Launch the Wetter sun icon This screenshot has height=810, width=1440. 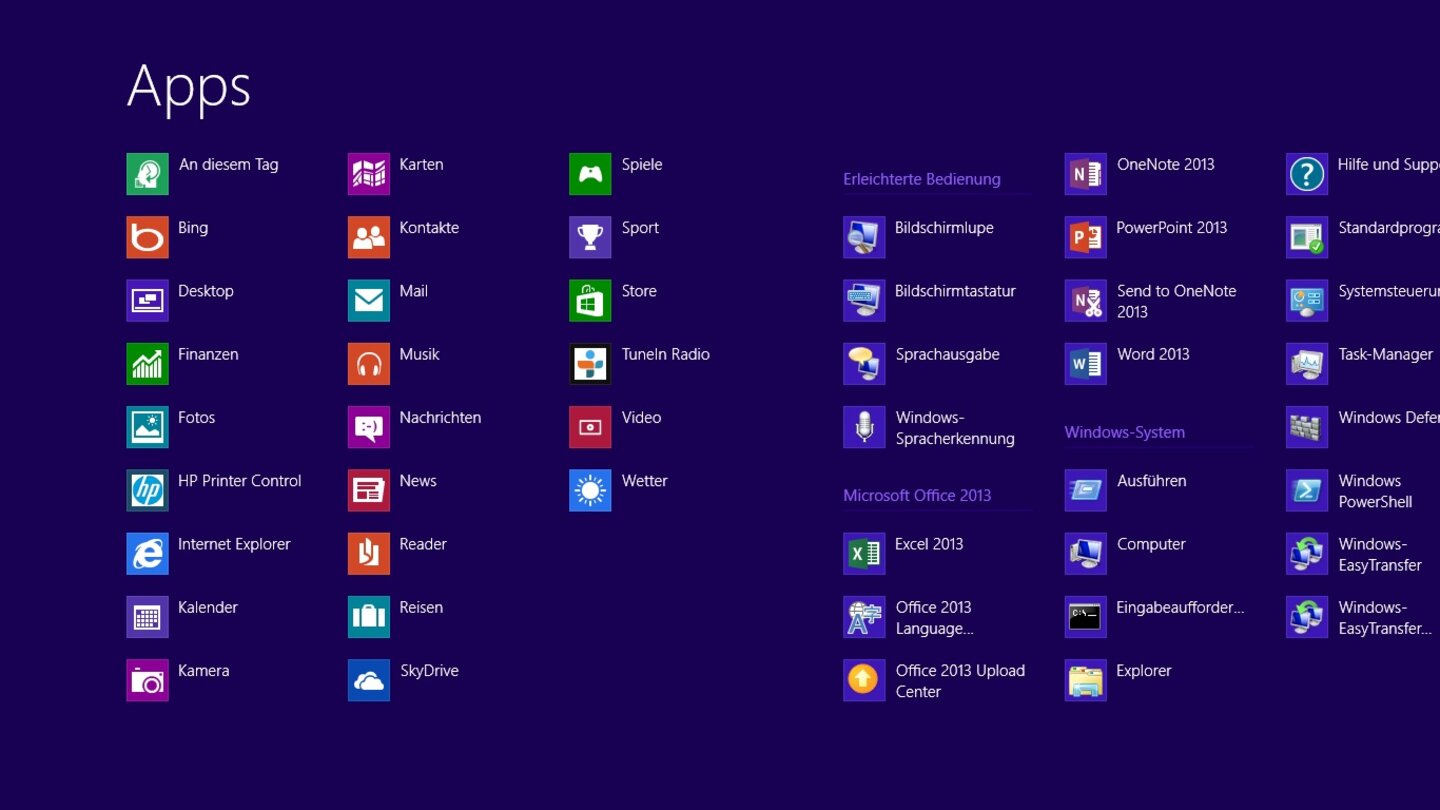click(x=590, y=490)
